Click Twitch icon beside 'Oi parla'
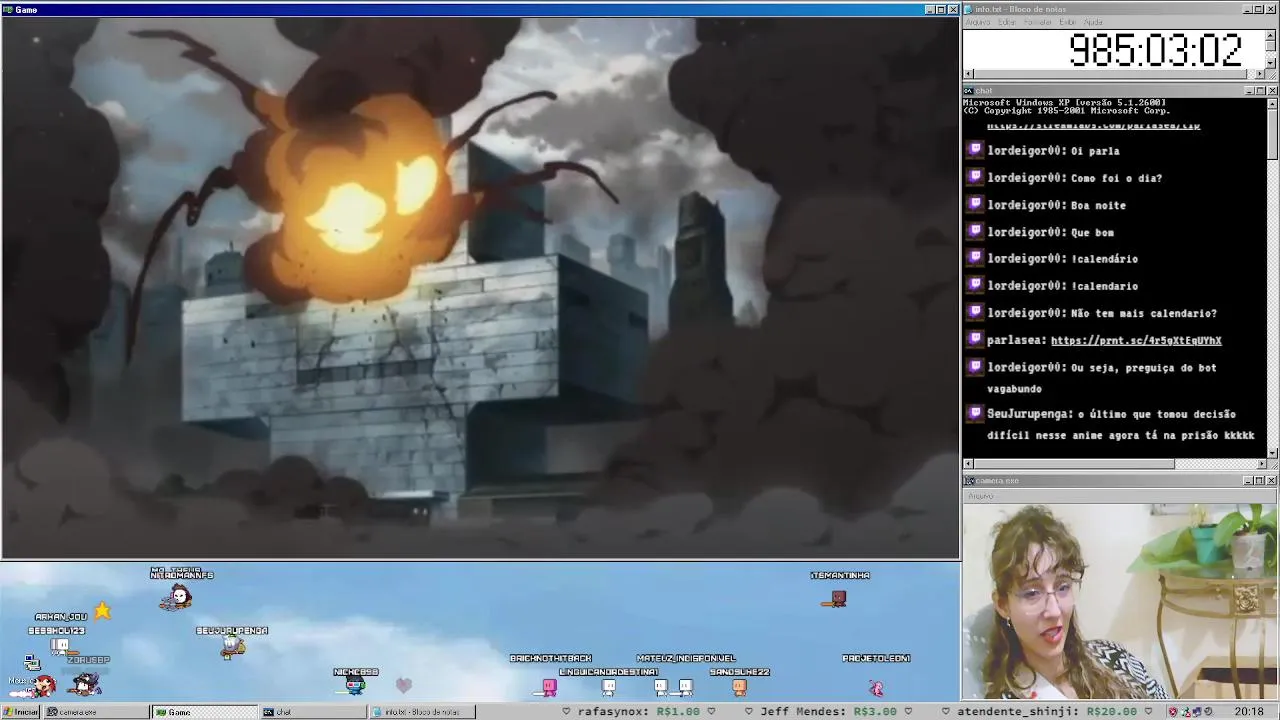Screen dimensions: 1280x720 (x=975, y=150)
